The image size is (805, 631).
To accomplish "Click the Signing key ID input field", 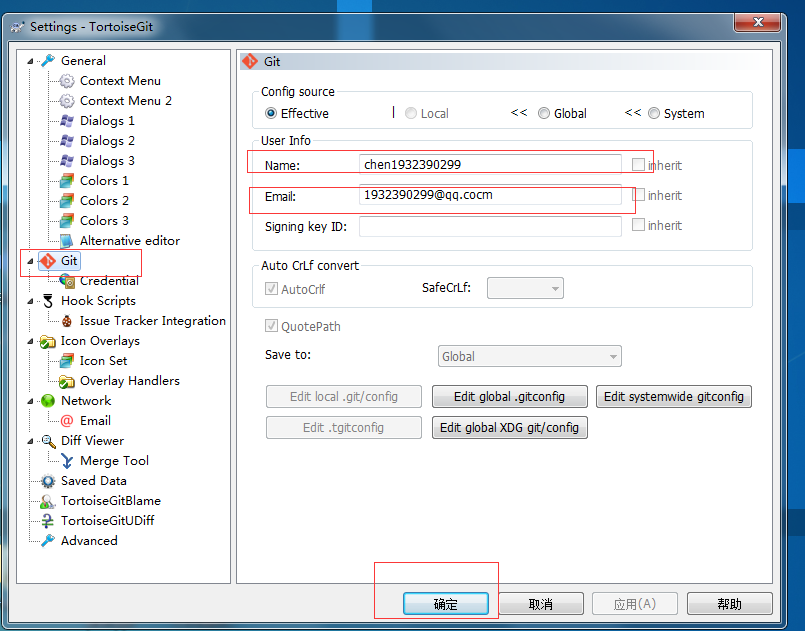I will [490, 226].
